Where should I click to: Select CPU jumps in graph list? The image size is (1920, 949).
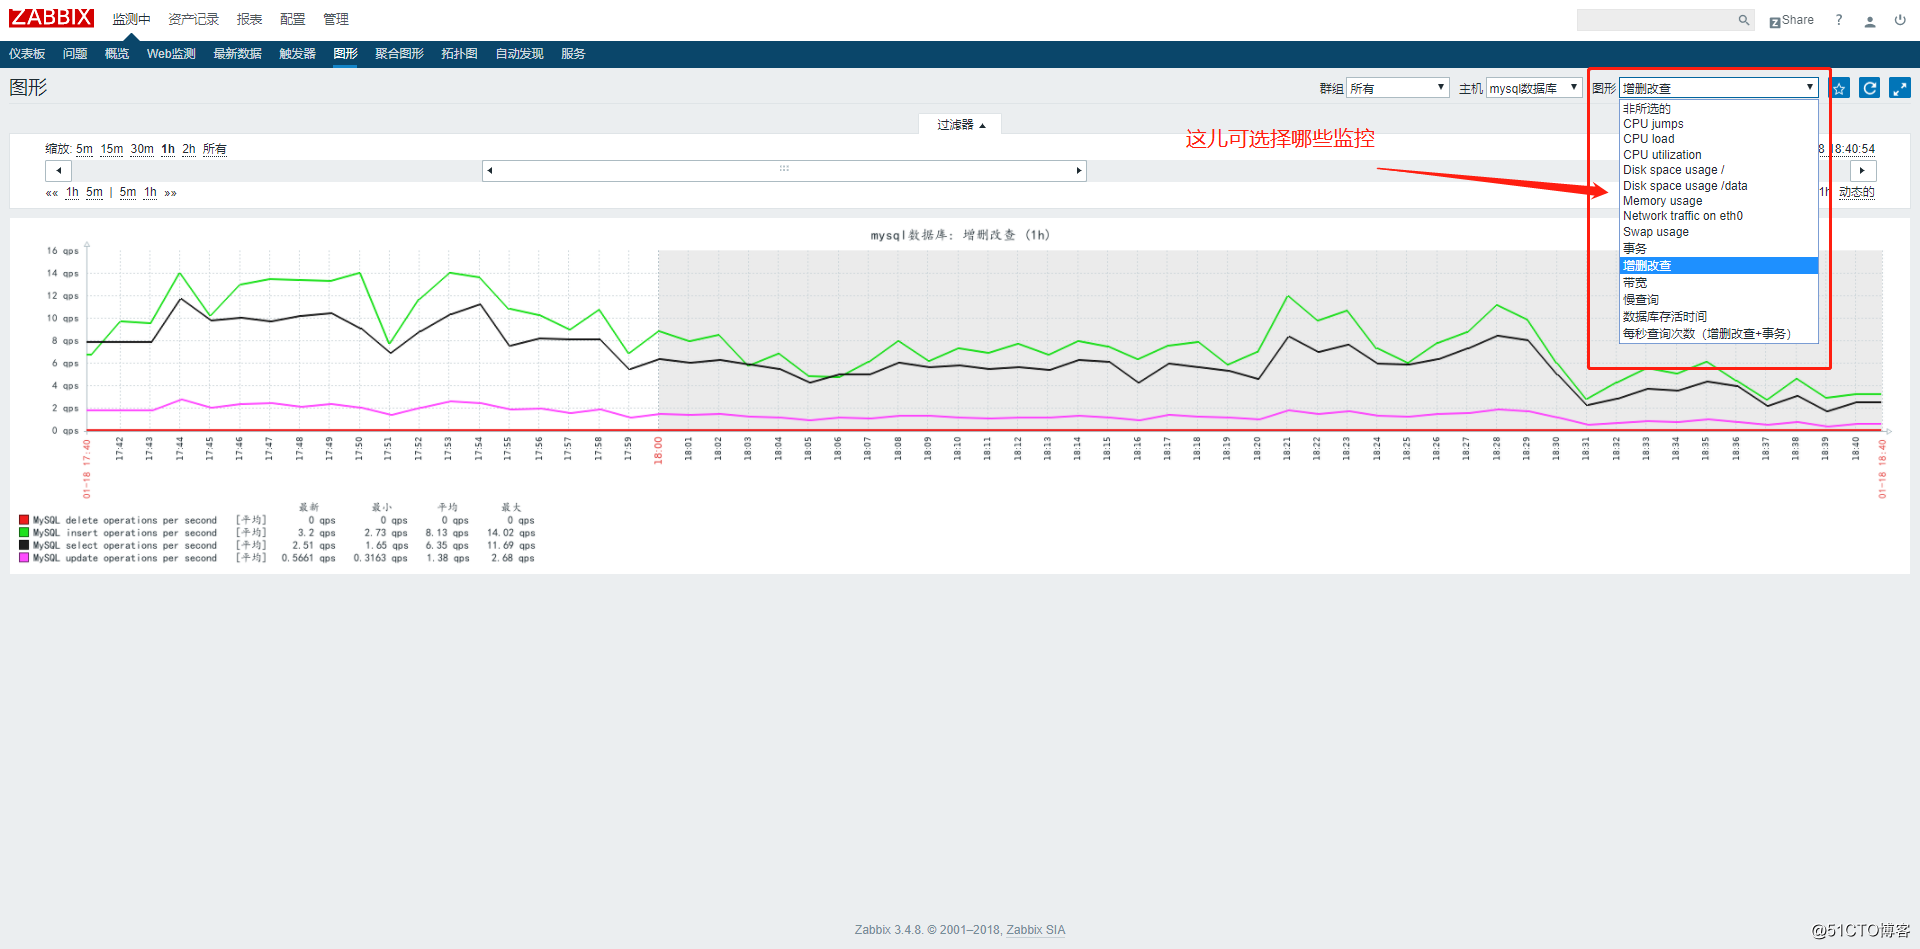click(x=1718, y=124)
